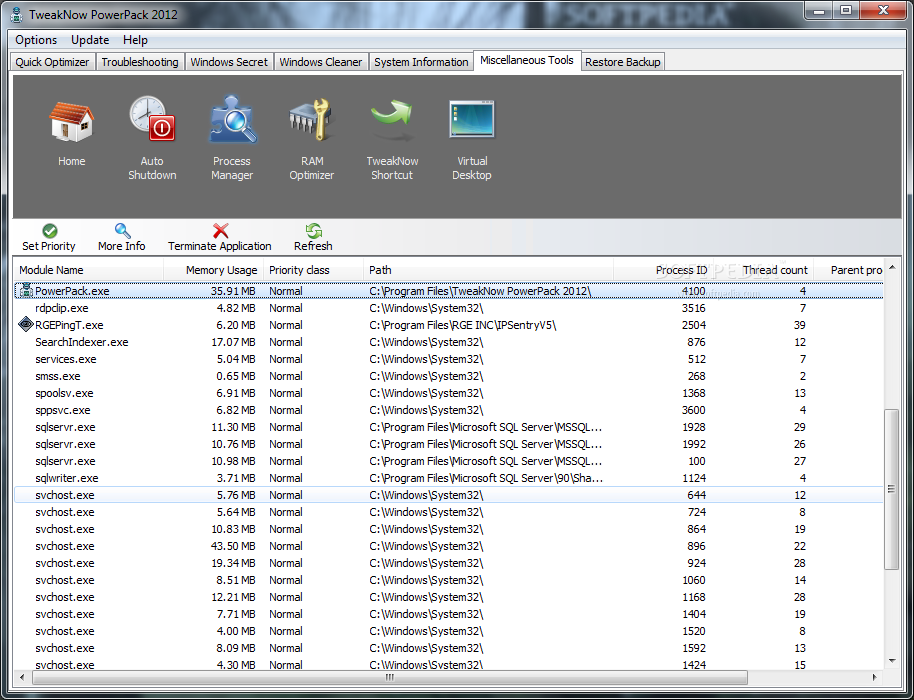Sort by Path column header
The height and width of the screenshot is (700, 914).
point(488,270)
